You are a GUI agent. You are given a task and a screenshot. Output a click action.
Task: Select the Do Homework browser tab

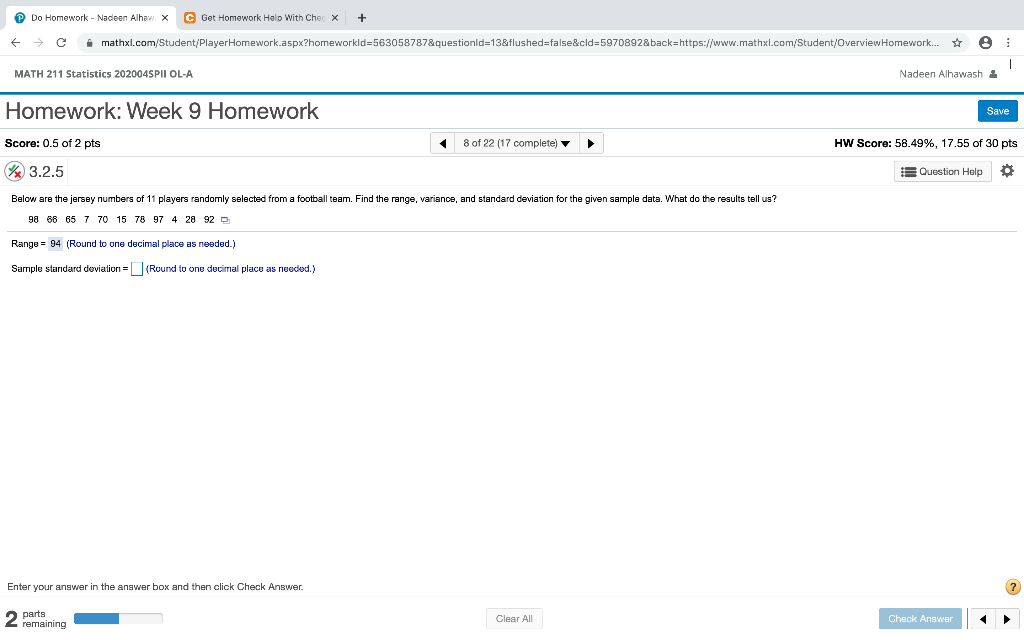tap(90, 16)
